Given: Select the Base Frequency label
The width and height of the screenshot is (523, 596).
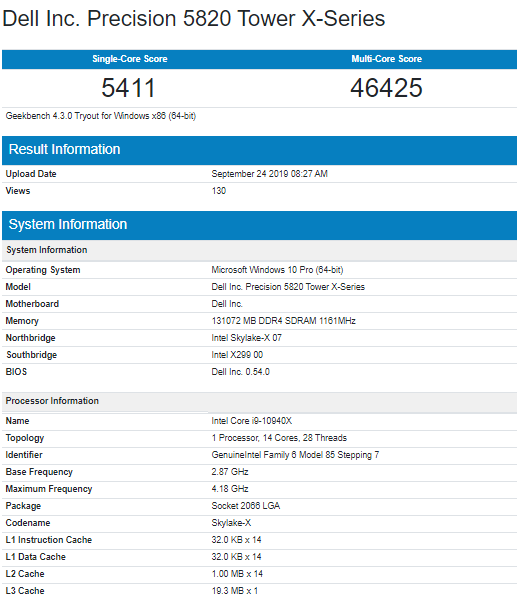Looking at the screenshot, I should [x=39, y=472].
